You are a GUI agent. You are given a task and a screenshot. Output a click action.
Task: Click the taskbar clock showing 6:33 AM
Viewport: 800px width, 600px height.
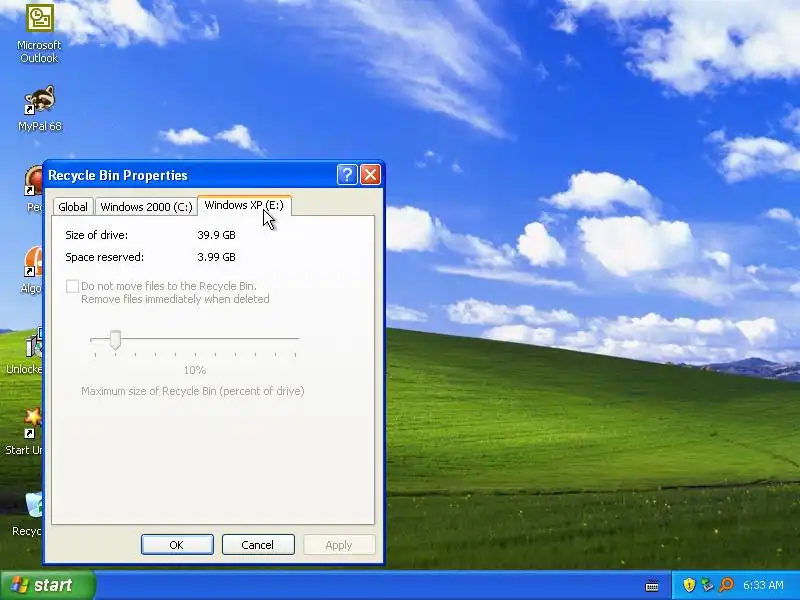click(x=763, y=585)
